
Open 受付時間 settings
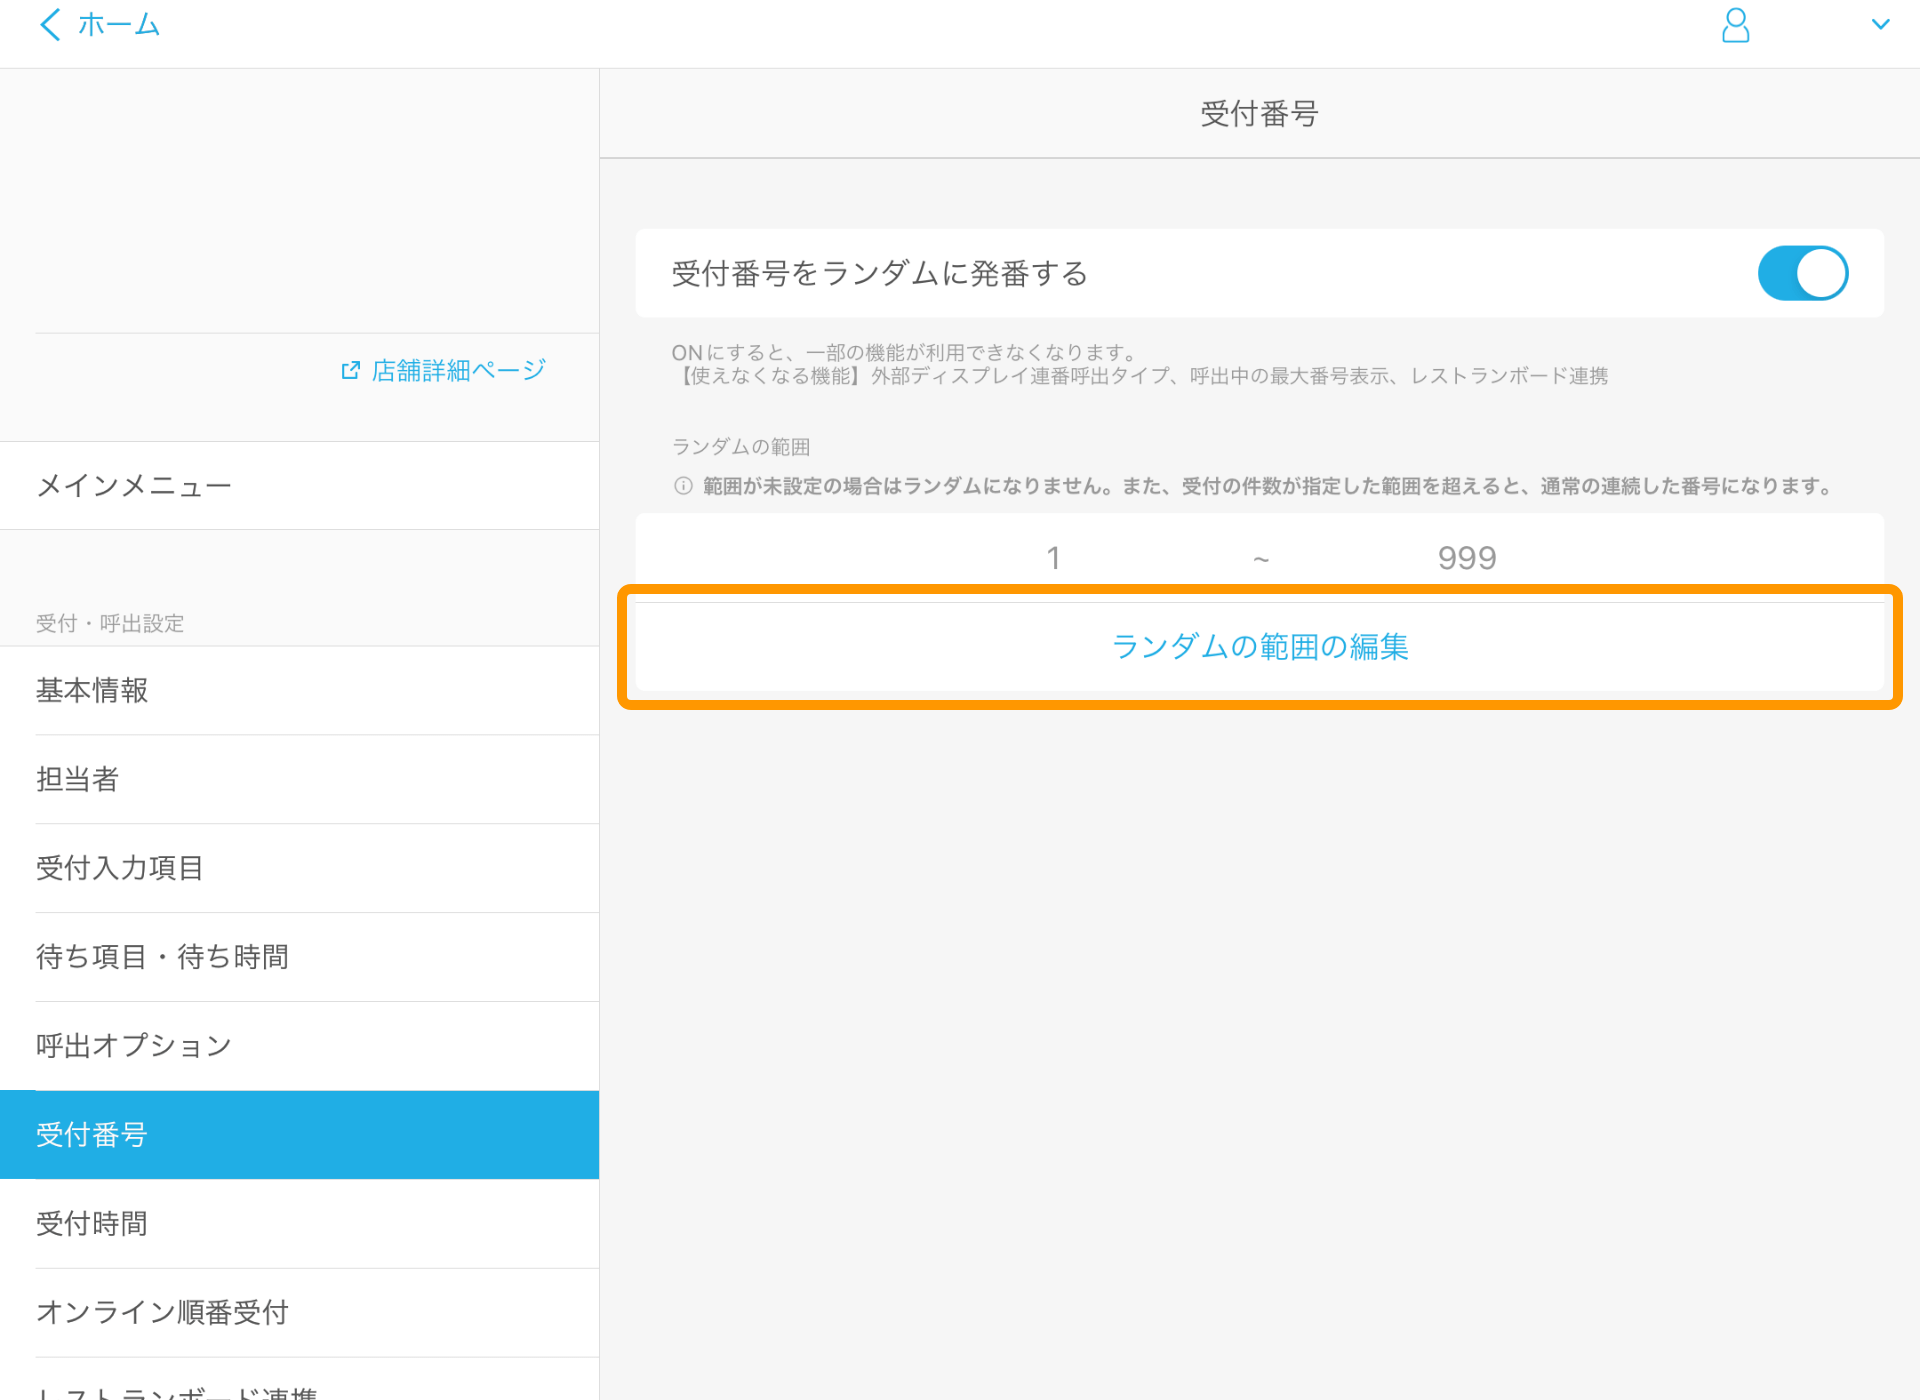pyautogui.click(x=300, y=1224)
